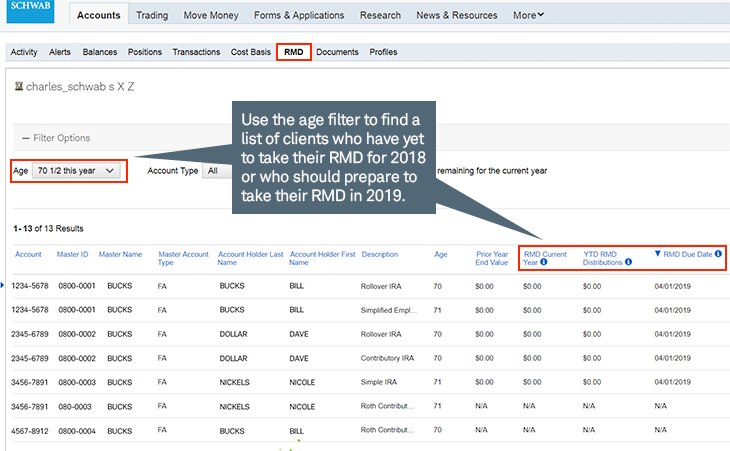
Task: Click the info icon beside RMD Due Date
Action: click(718, 254)
